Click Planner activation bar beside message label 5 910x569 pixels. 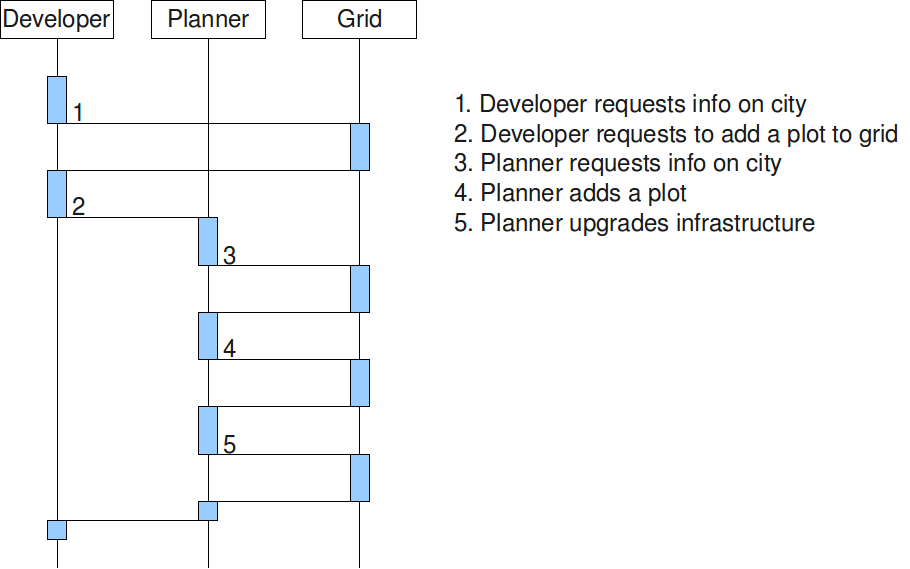click(208, 430)
